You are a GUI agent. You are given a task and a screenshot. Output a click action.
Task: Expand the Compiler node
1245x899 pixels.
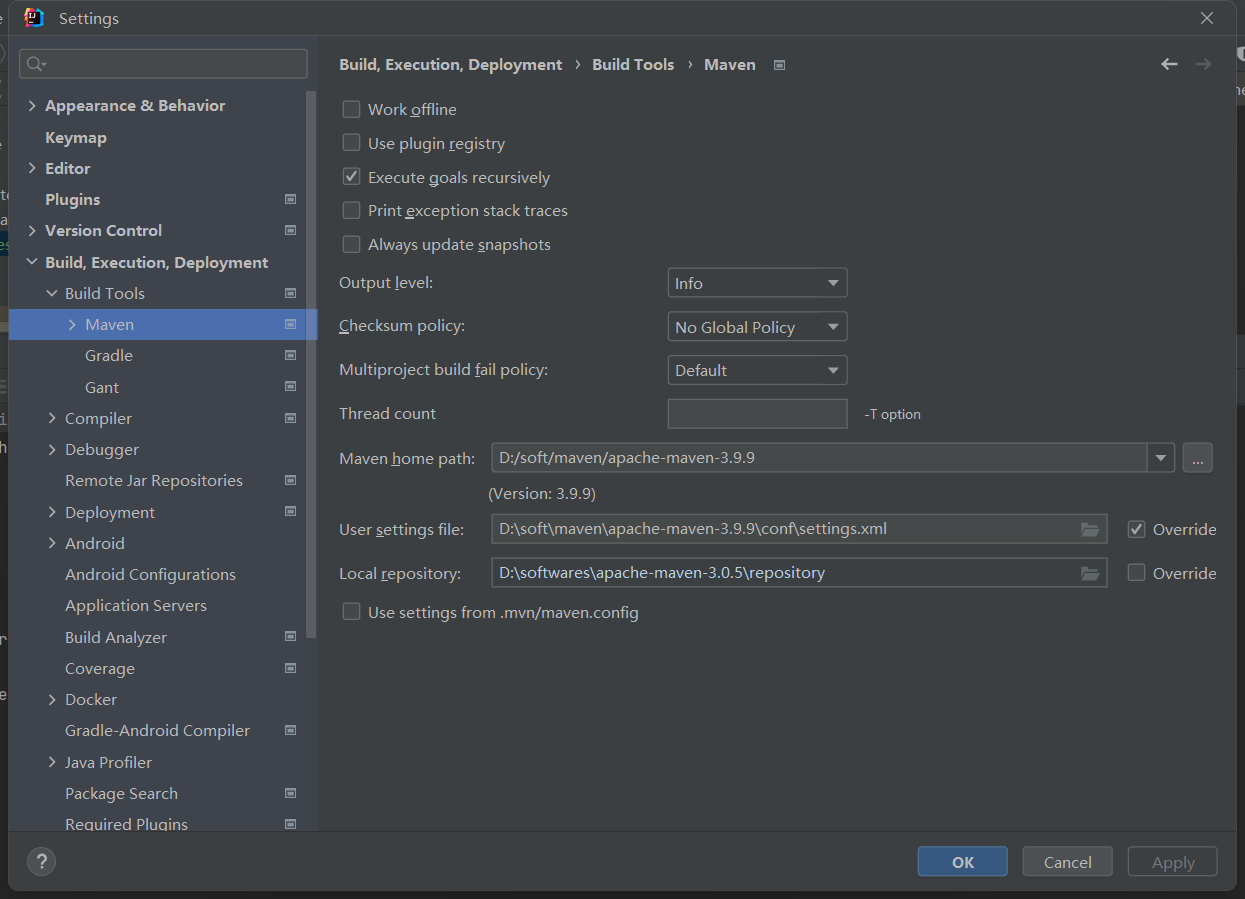pos(52,418)
